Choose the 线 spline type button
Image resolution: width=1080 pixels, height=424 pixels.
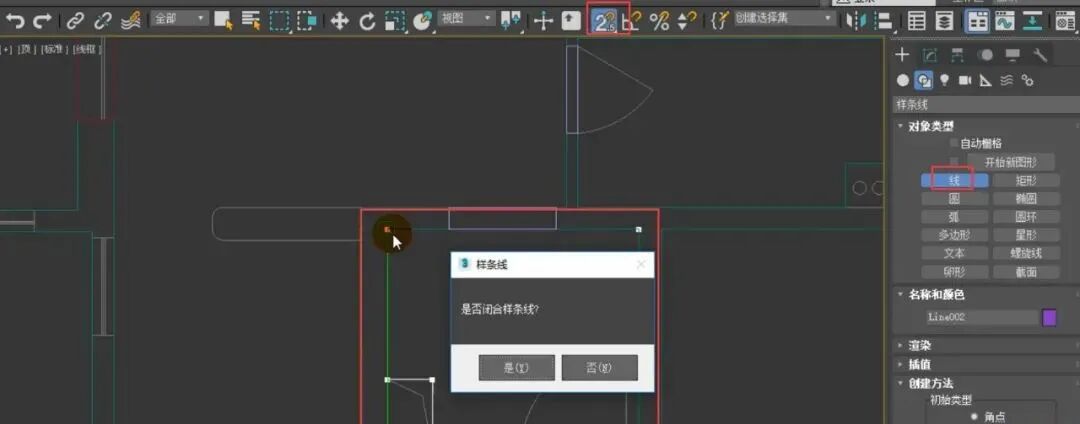point(955,180)
